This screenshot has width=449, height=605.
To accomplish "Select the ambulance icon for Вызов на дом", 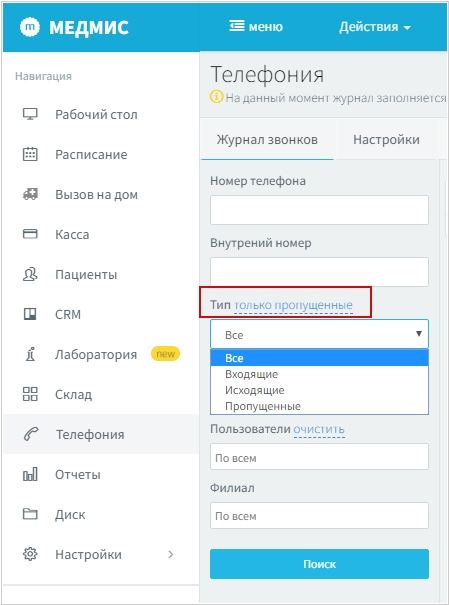I will pyautogui.click(x=30, y=194).
